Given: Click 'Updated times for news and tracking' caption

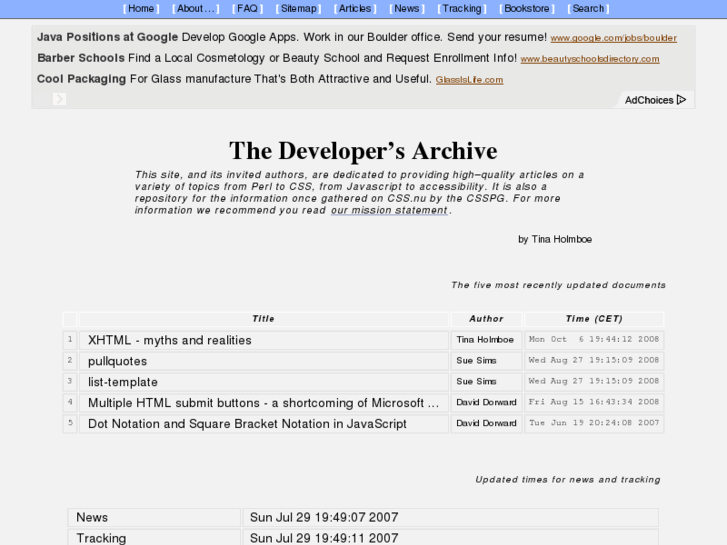Looking at the screenshot, I should click(x=568, y=480).
